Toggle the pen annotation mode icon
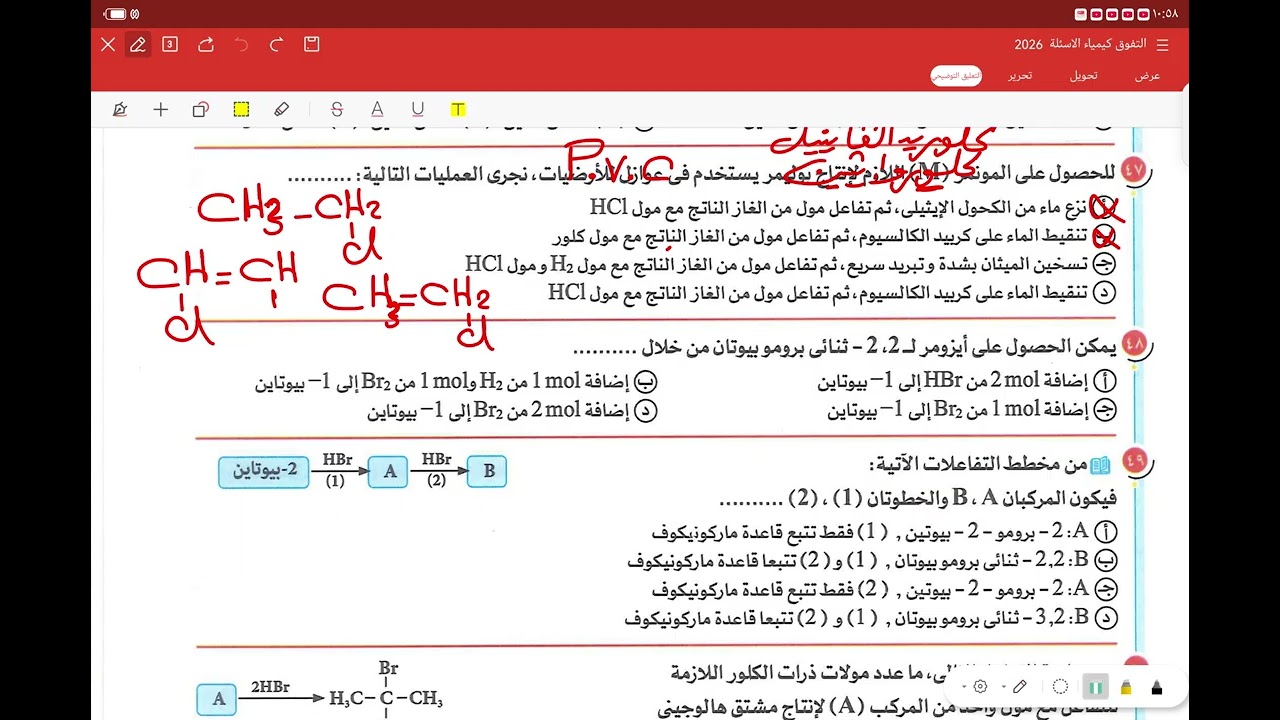Image resolution: width=1280 pixels, height=720 pixels. [138, 45]
